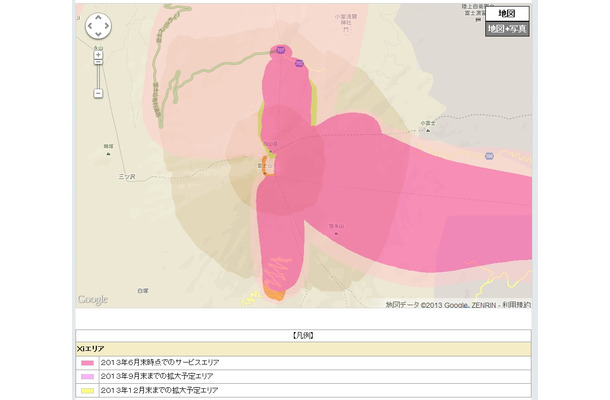The height and width of the screenshot is (400, 610).
Task: Click the upper purple route shield marker
Action: pyautogui.click(x=280, y=50)
